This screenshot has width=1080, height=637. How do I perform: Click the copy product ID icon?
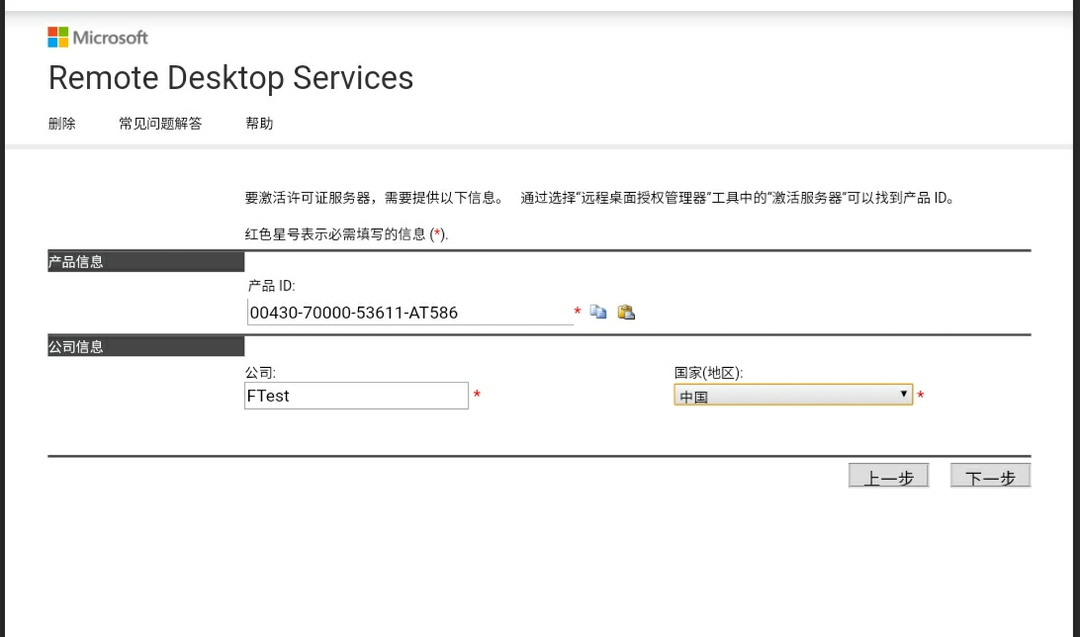(598, 312)
